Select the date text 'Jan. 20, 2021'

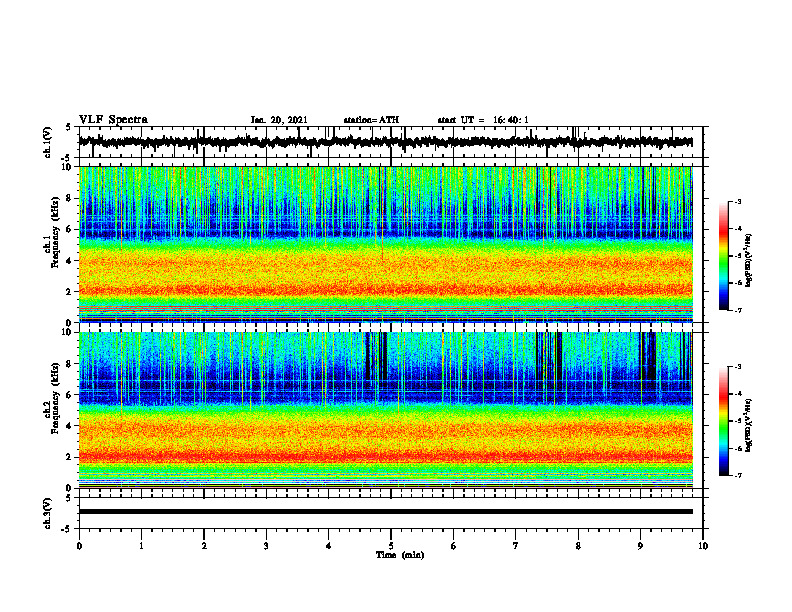tap(279, 120)
